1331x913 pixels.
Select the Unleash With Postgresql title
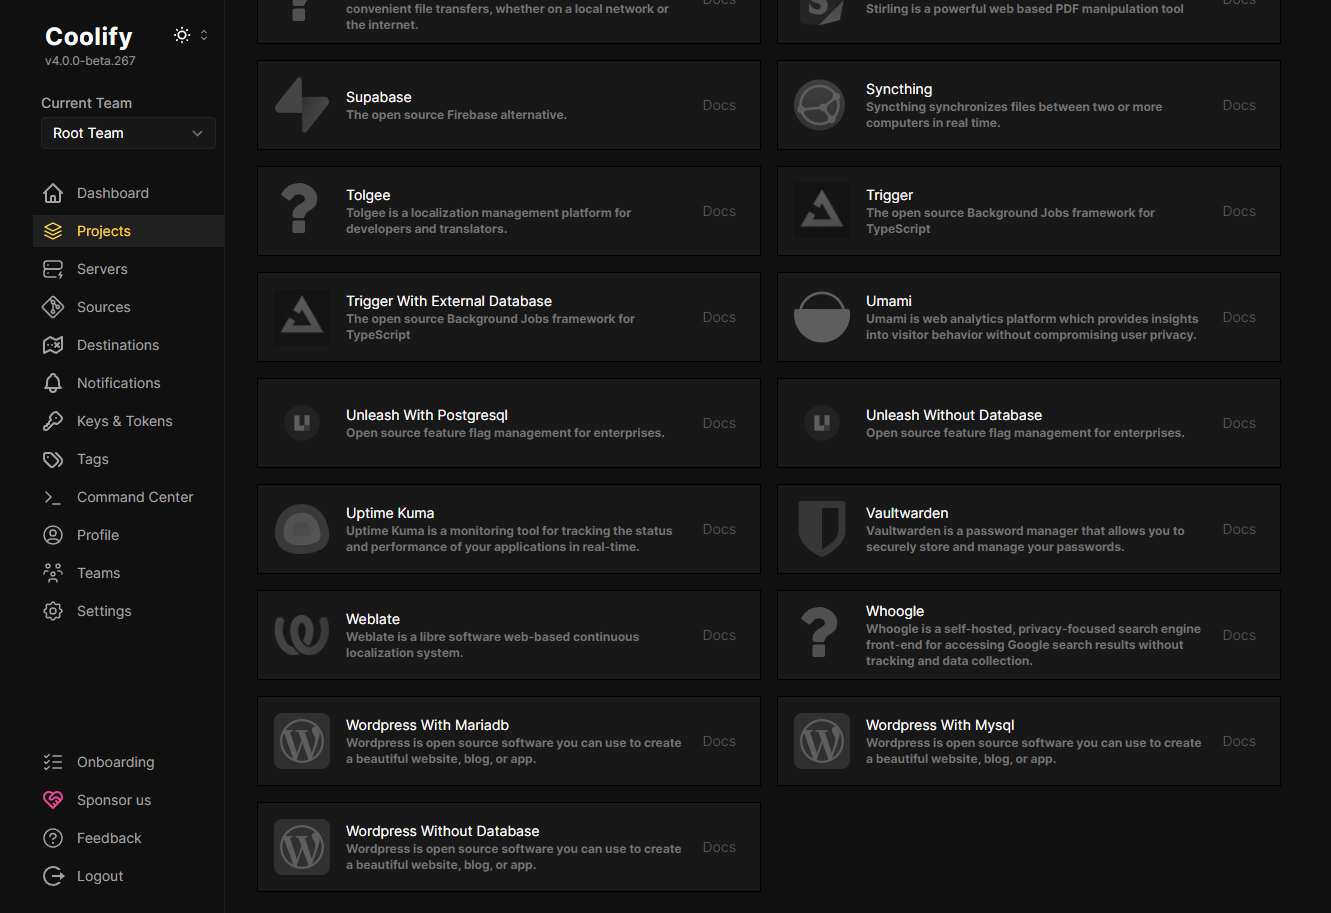point(427,415)
